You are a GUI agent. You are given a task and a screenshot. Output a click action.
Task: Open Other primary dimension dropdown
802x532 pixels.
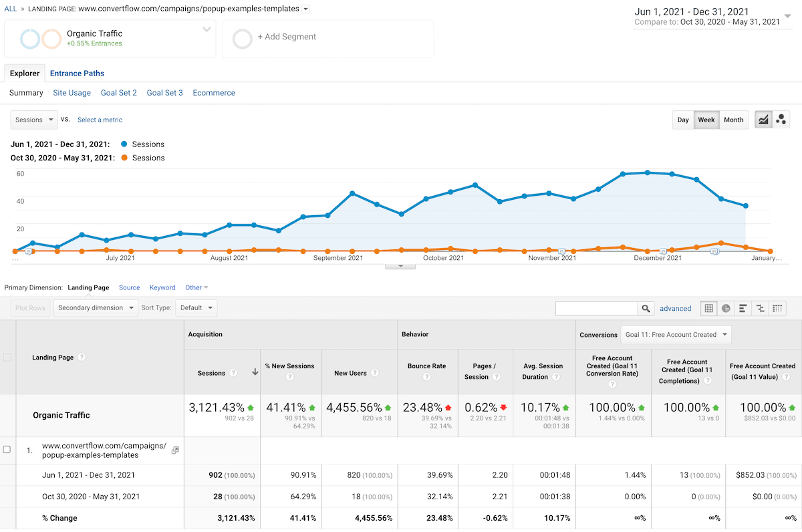(196, 287)
